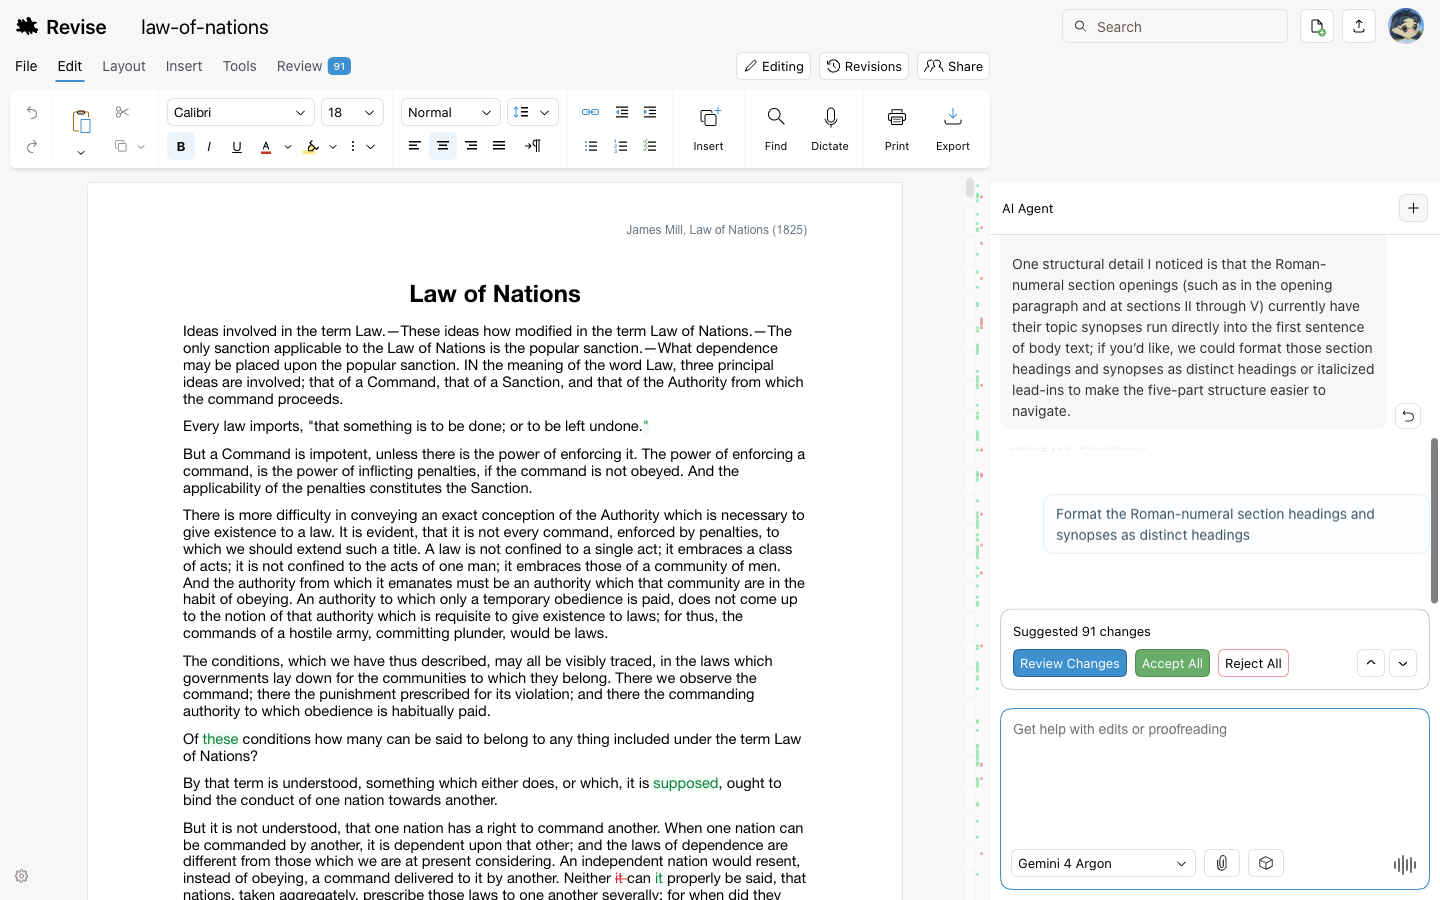
Task: Copy the selection
Action: click(121, 146)
